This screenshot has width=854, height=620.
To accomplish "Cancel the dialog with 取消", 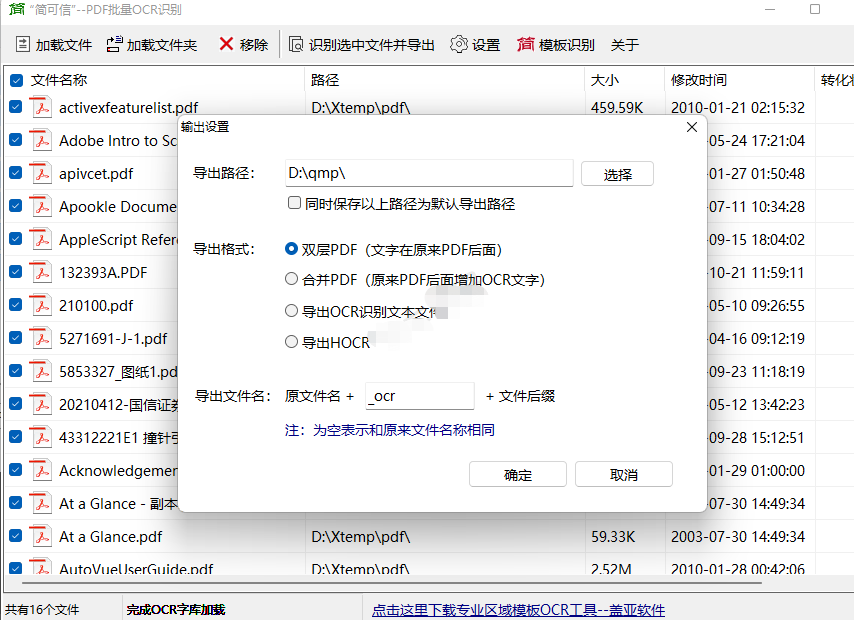I will [x=623, y=475].
